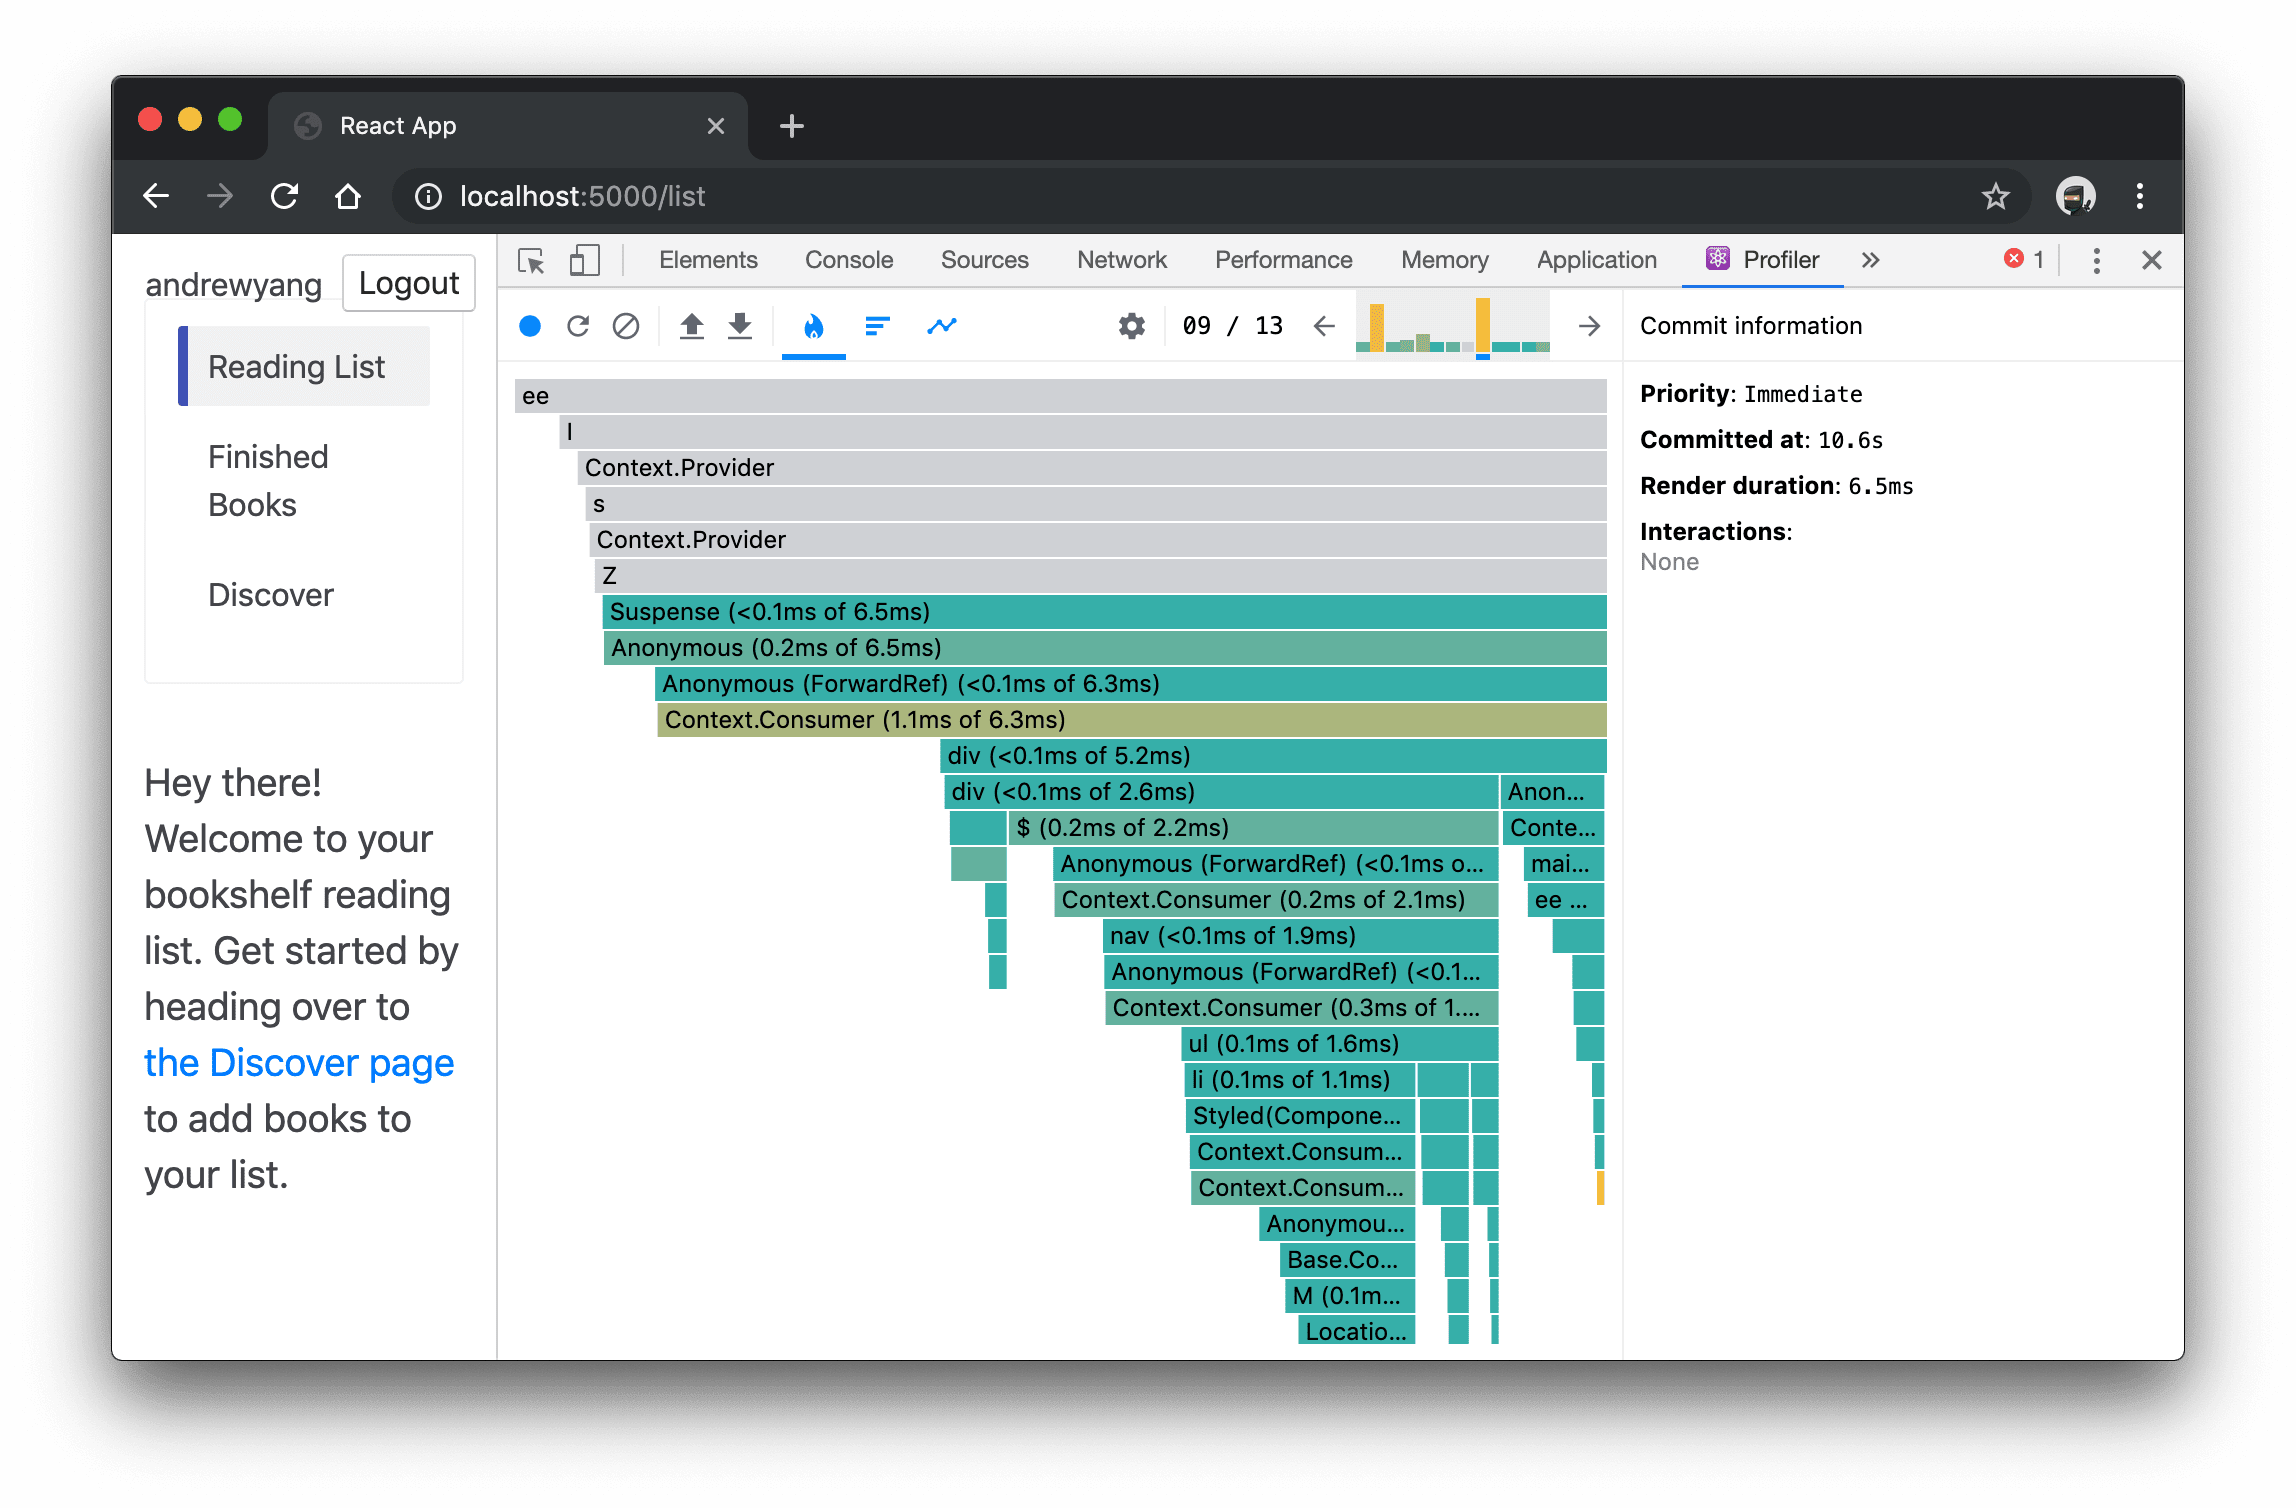This screenshot has width=2296, height=1508.
Task: Open the Interactions chart view
Action: [941, 325]
